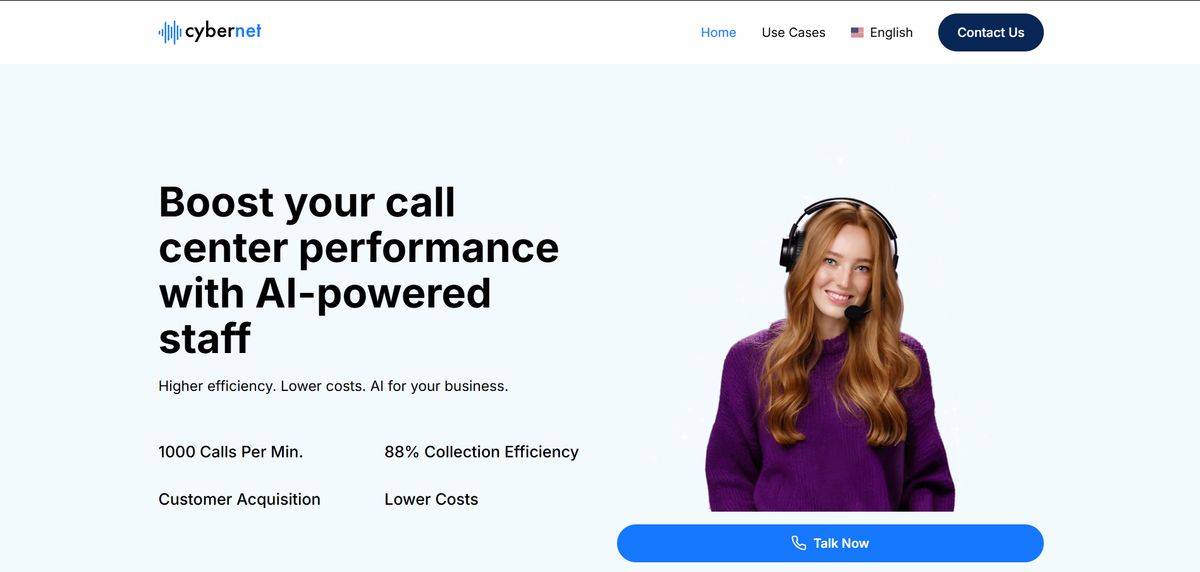Click the headset microphone in the photo
This screenshot has width=1200, height=572.
point(856,313)
